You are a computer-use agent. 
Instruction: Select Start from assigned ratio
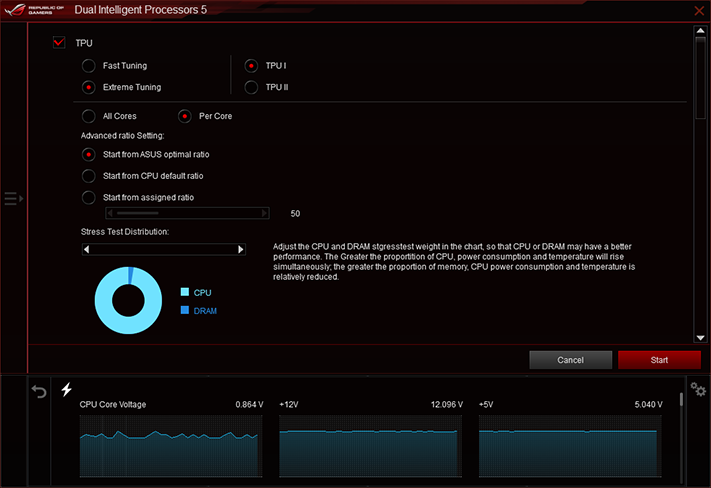click(x=88, y=197)
